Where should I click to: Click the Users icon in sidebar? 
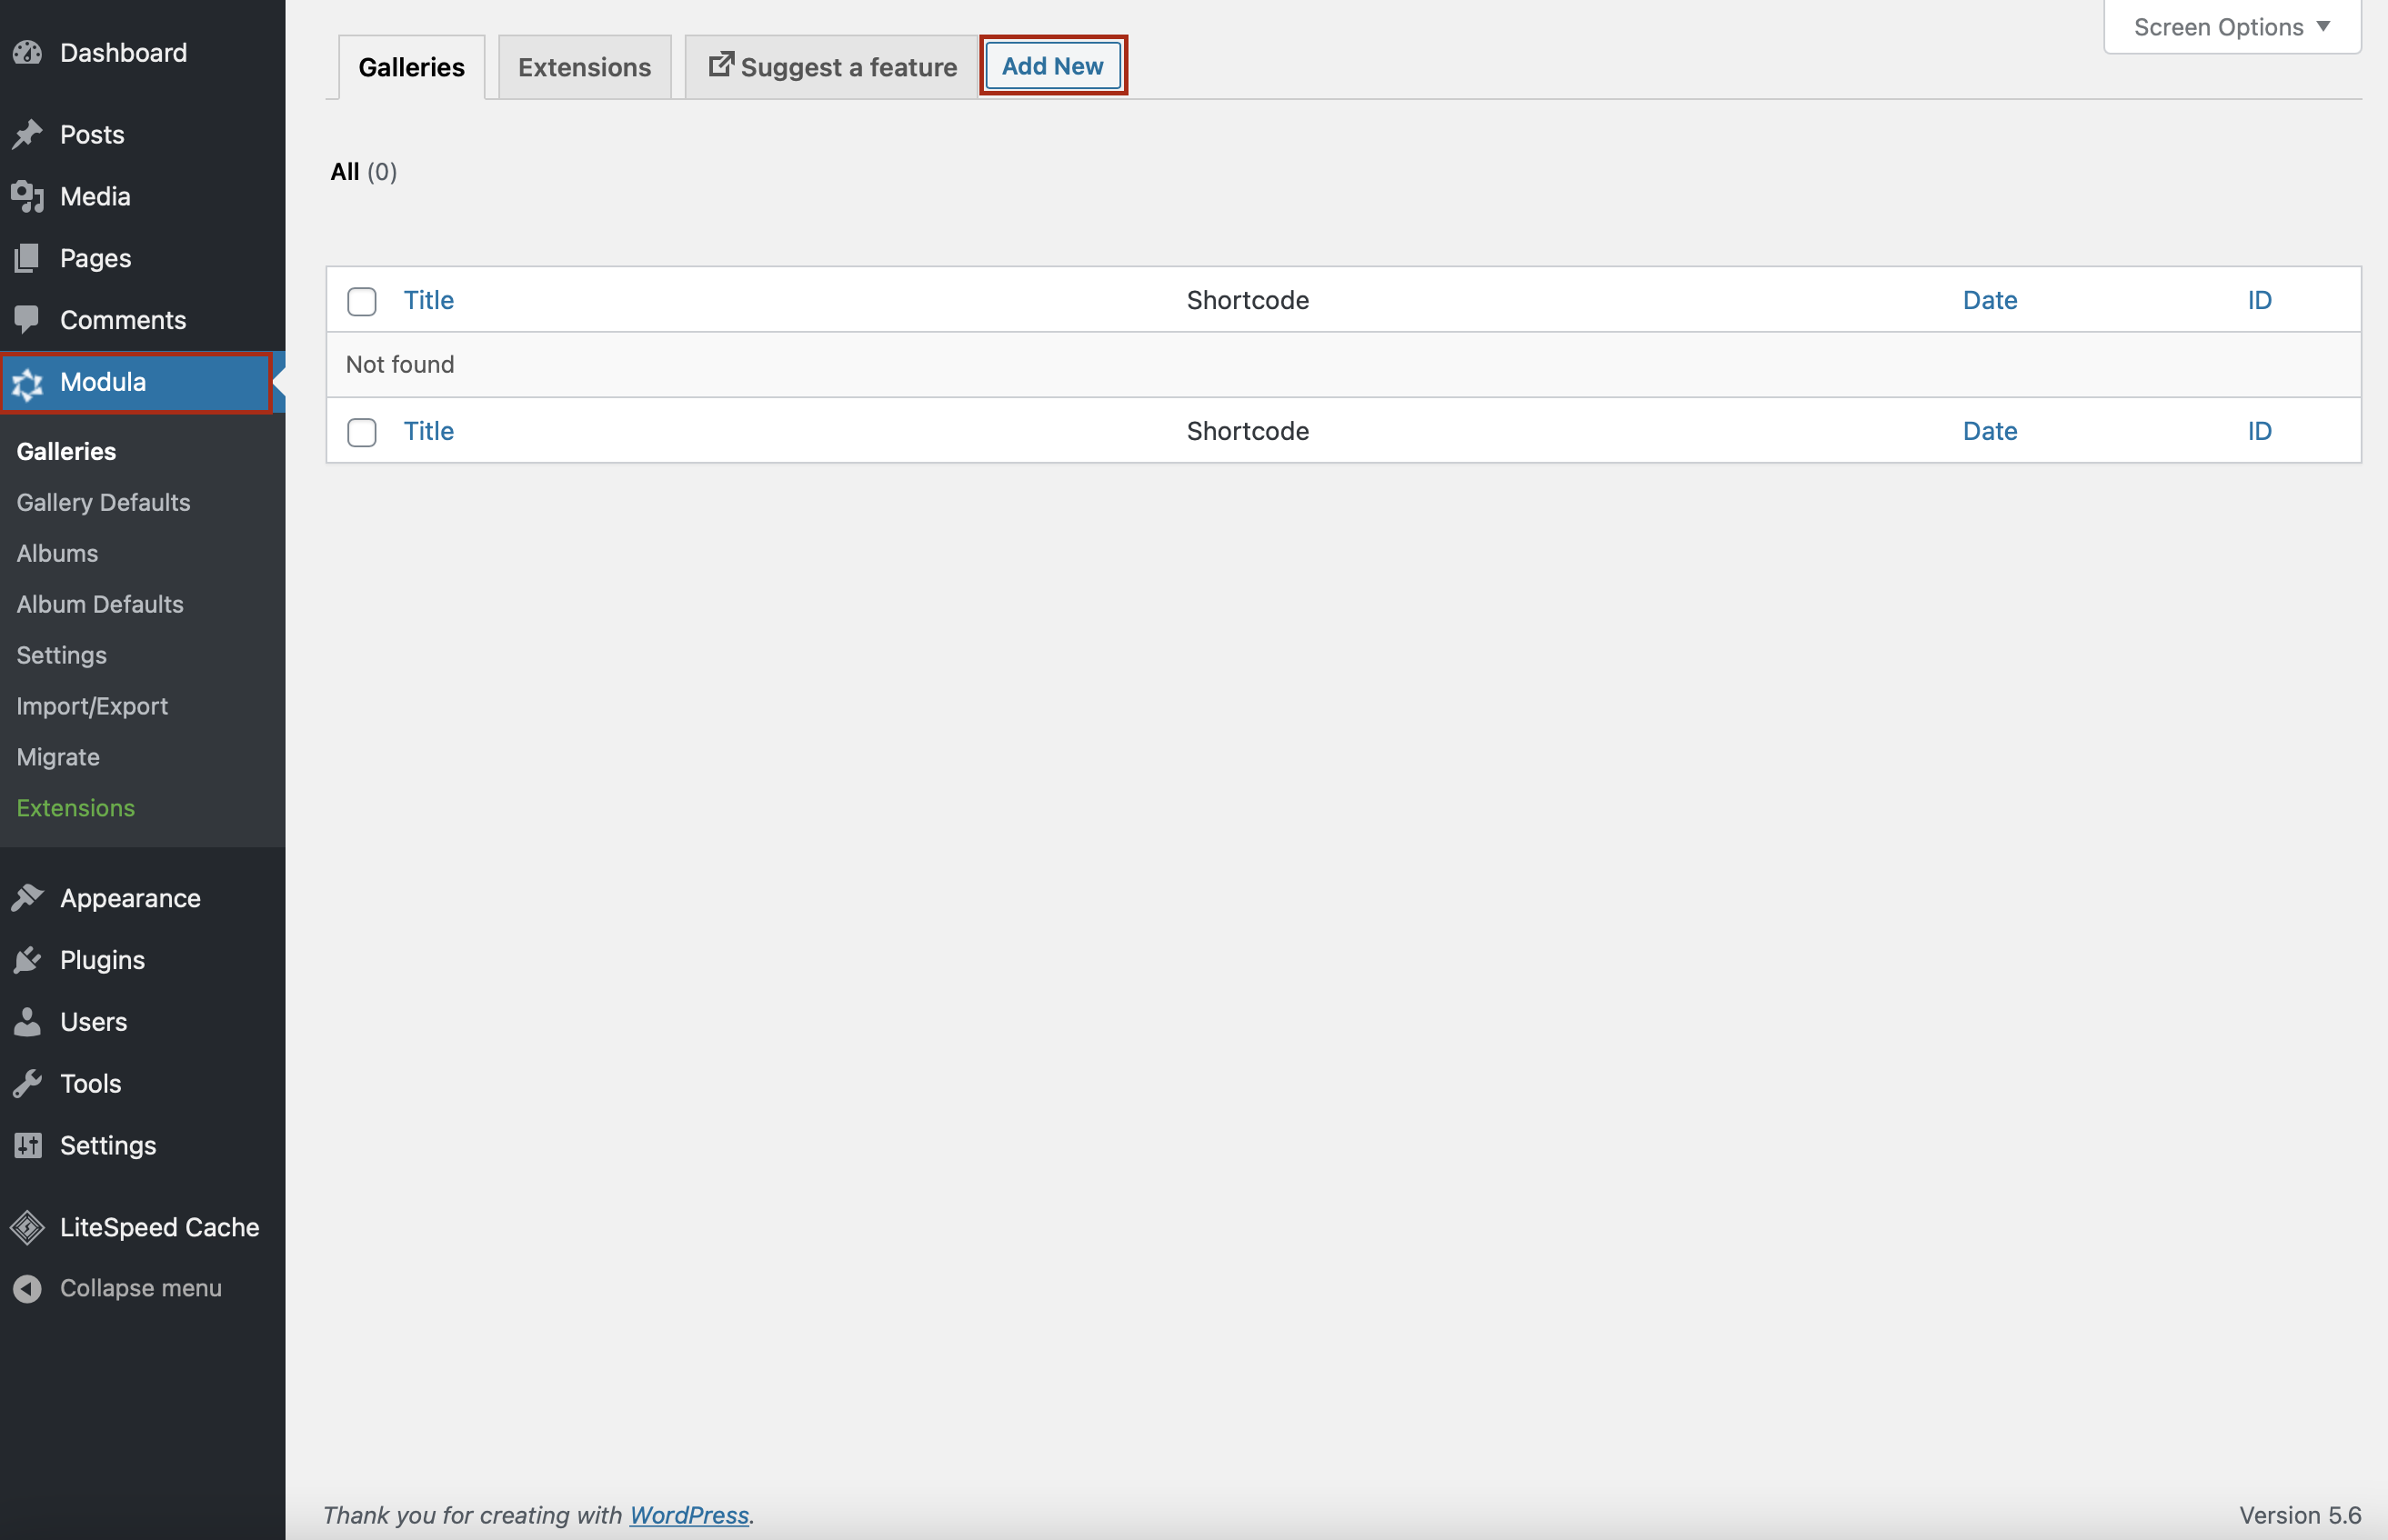pyautogui.click(x=28, y=1022)
